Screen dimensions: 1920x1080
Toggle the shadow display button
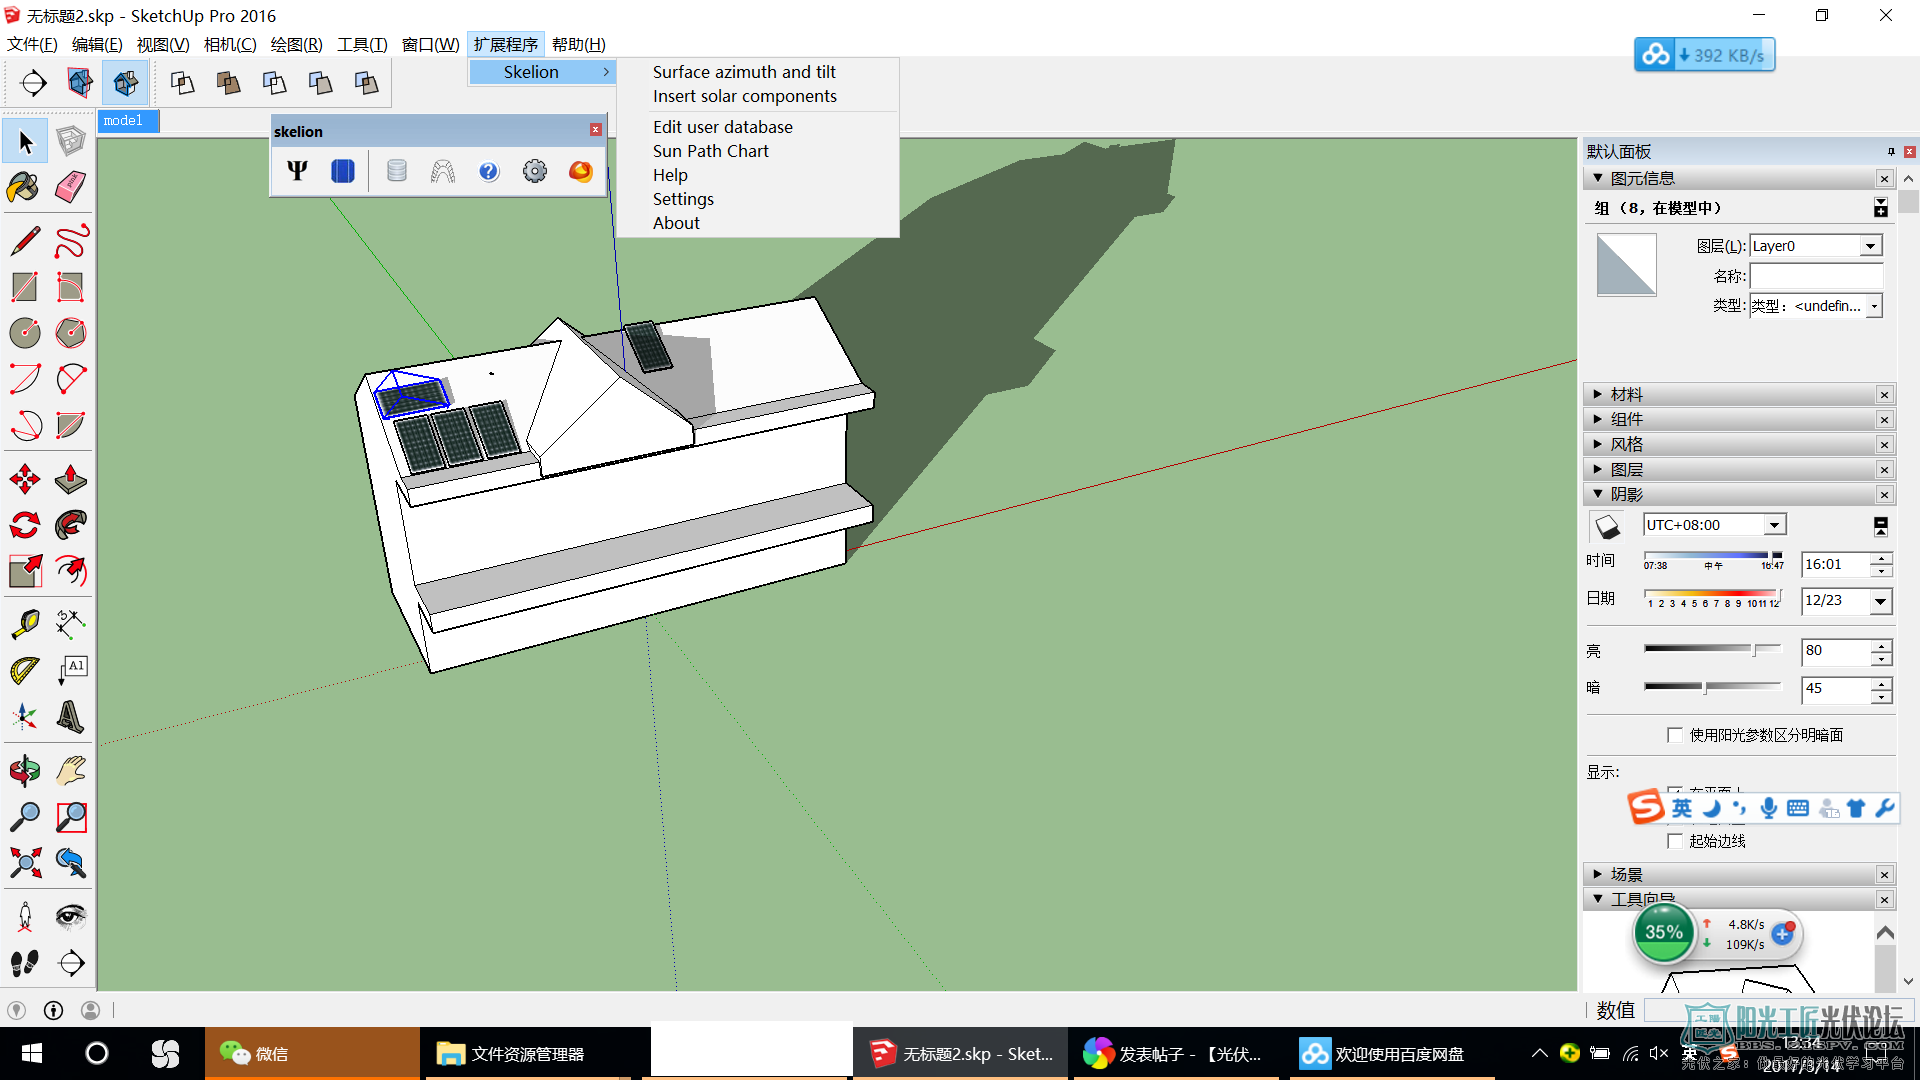1607,527
